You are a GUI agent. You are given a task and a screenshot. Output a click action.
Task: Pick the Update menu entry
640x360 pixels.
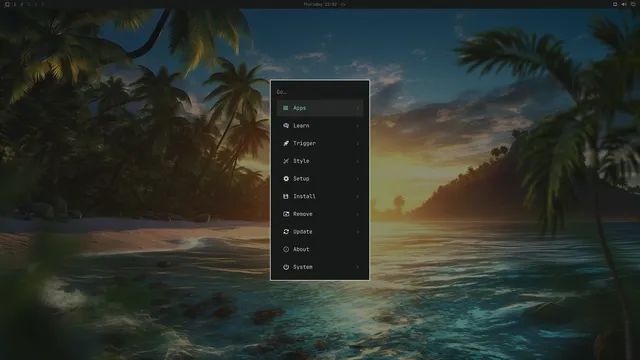320,231
